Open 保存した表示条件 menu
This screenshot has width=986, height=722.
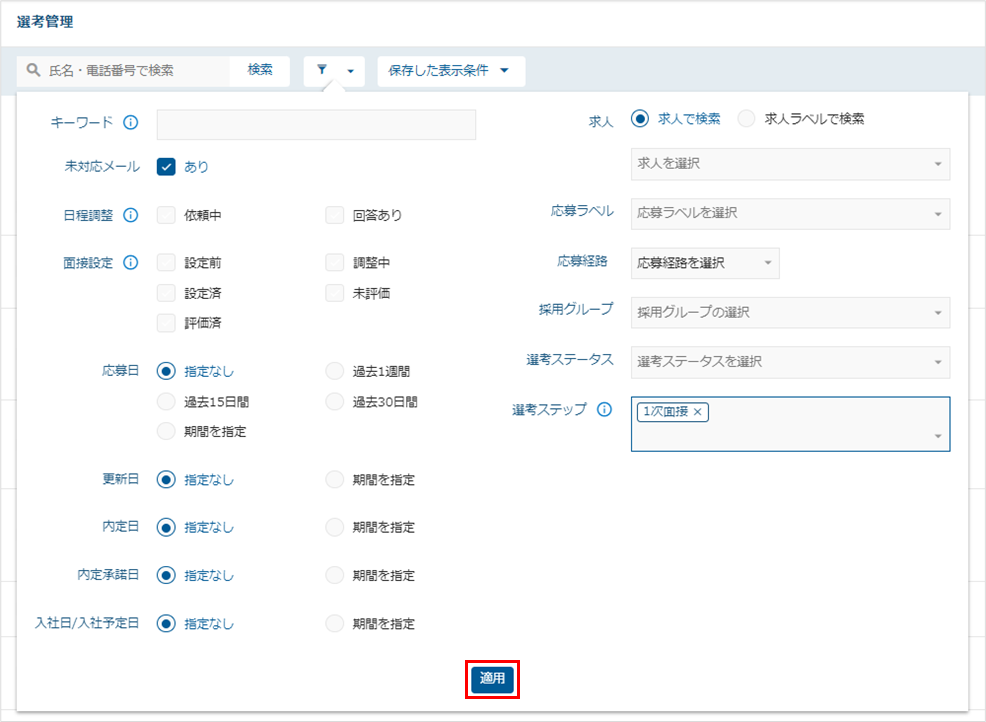451,70
